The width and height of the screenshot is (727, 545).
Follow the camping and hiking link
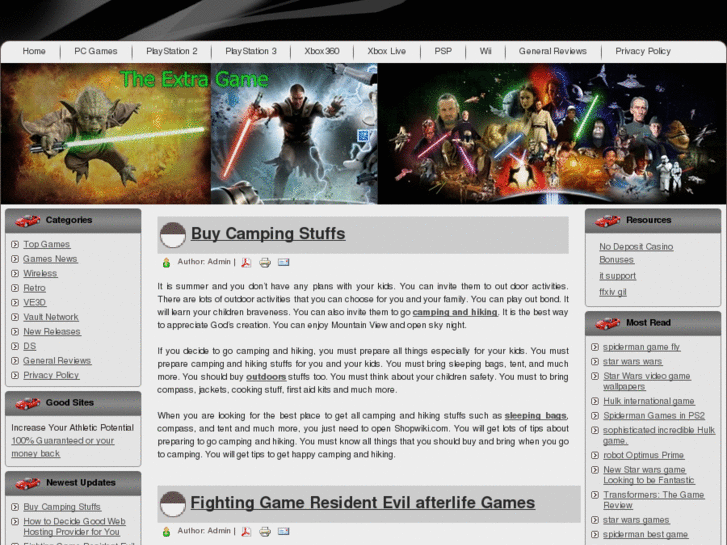(x=455, y=312)
